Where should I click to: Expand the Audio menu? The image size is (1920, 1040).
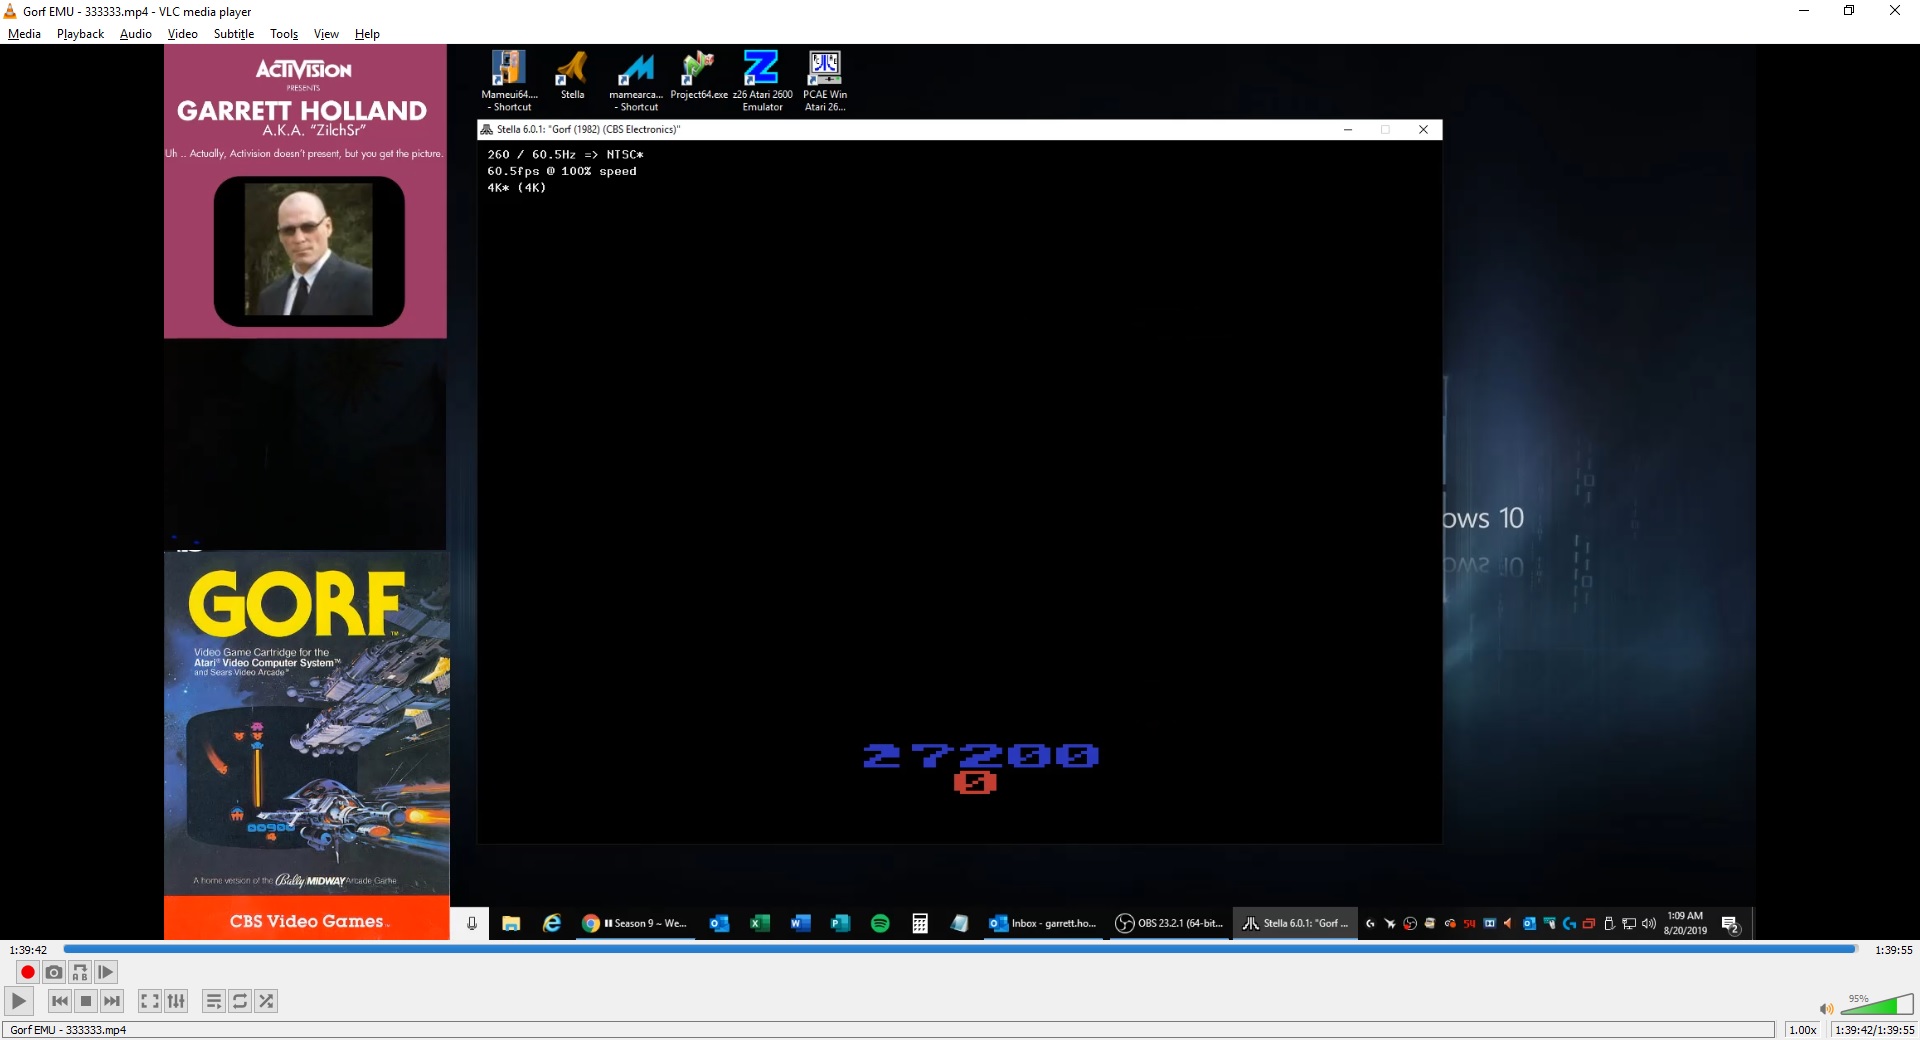(x=135, y=34)
